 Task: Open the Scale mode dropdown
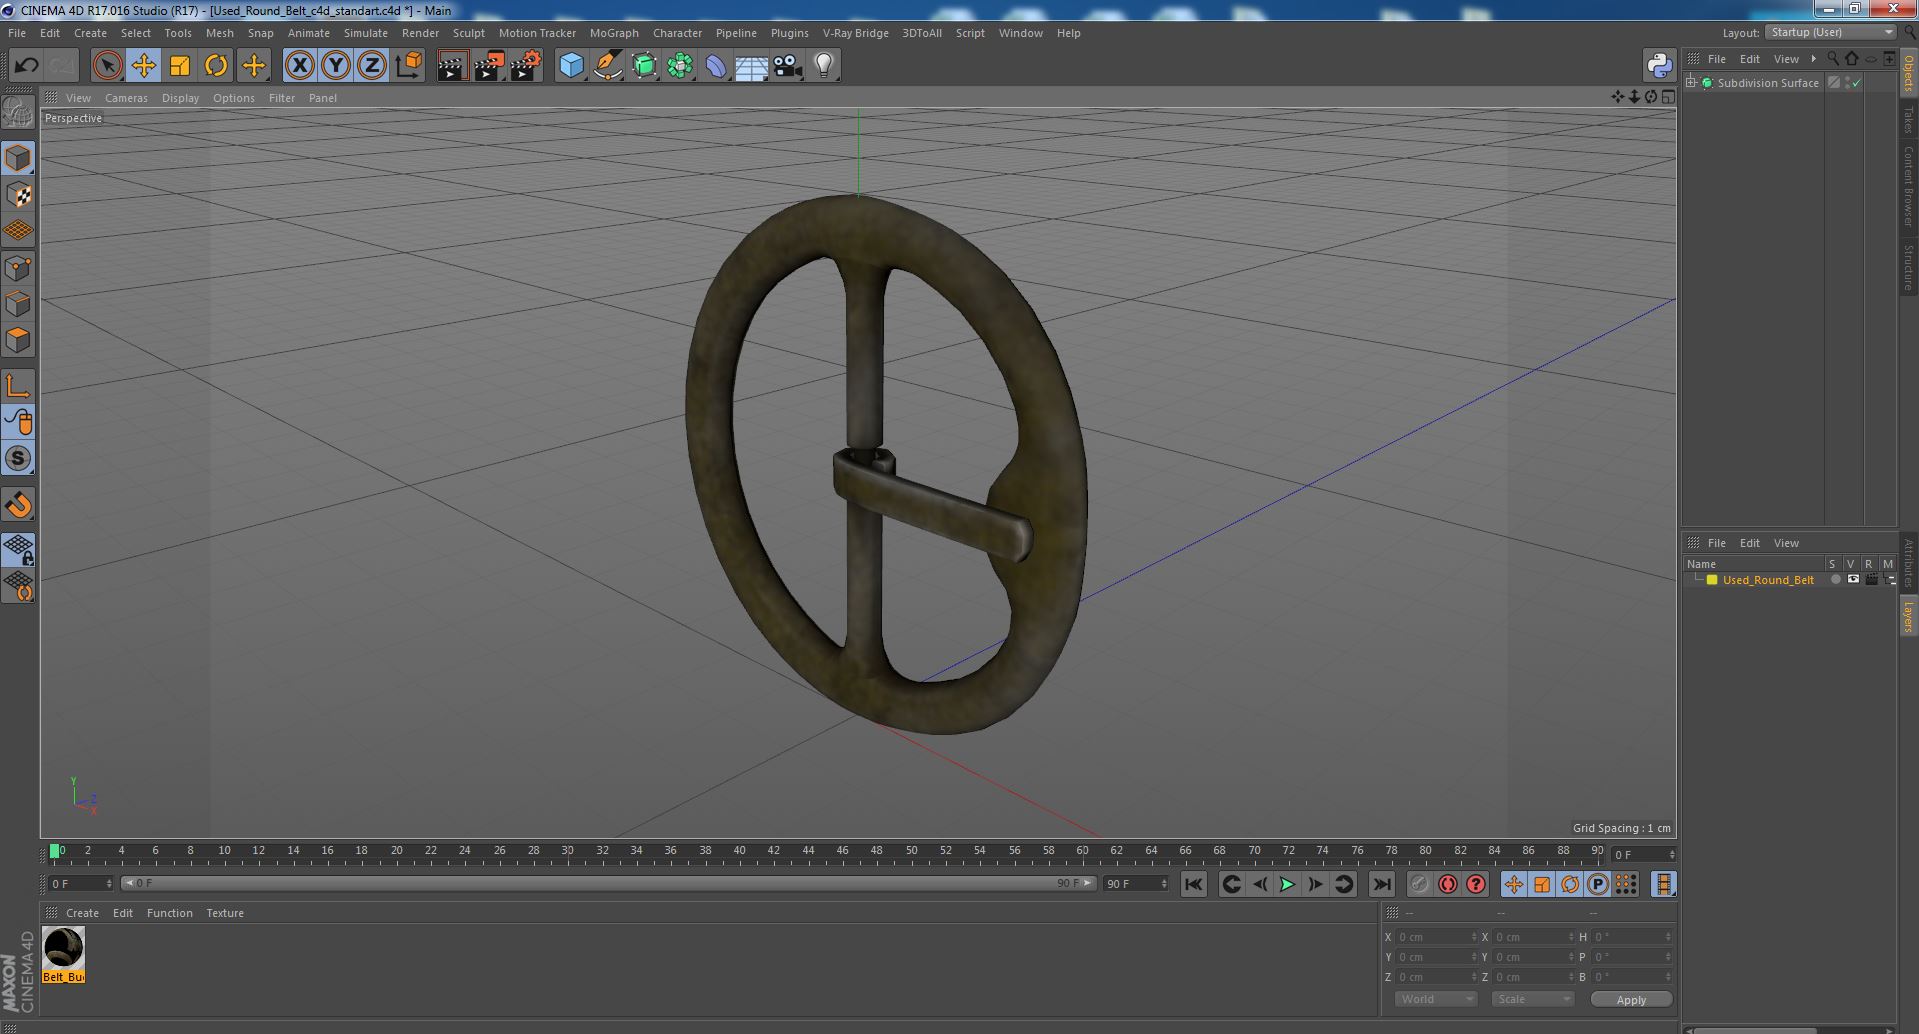click(1532, 999)
